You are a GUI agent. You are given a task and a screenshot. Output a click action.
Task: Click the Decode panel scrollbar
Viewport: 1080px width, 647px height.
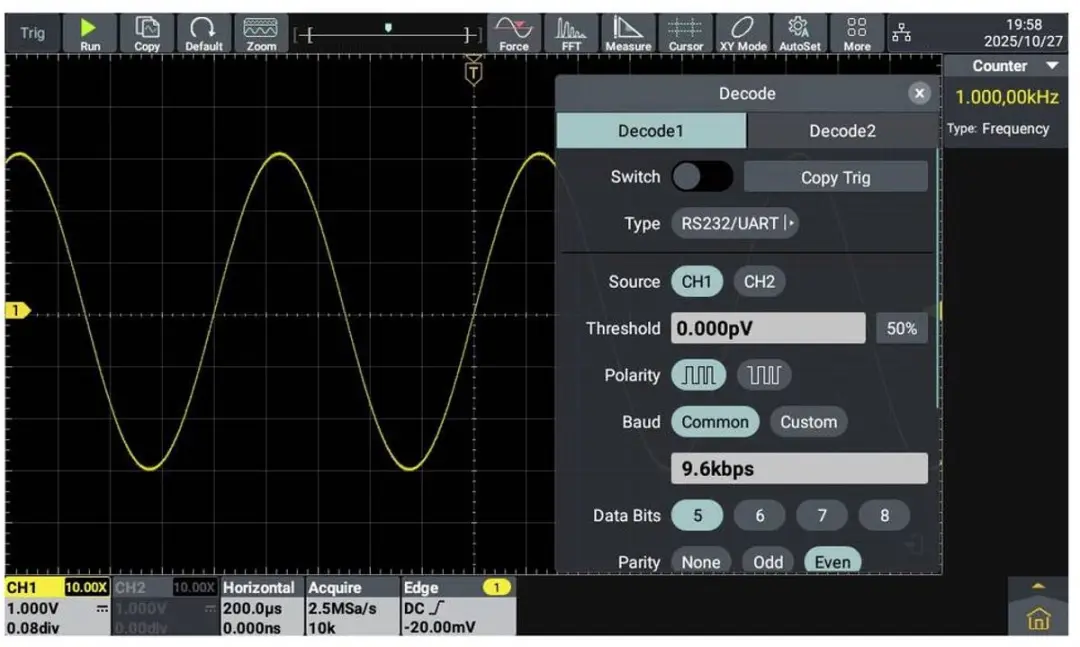938,277
